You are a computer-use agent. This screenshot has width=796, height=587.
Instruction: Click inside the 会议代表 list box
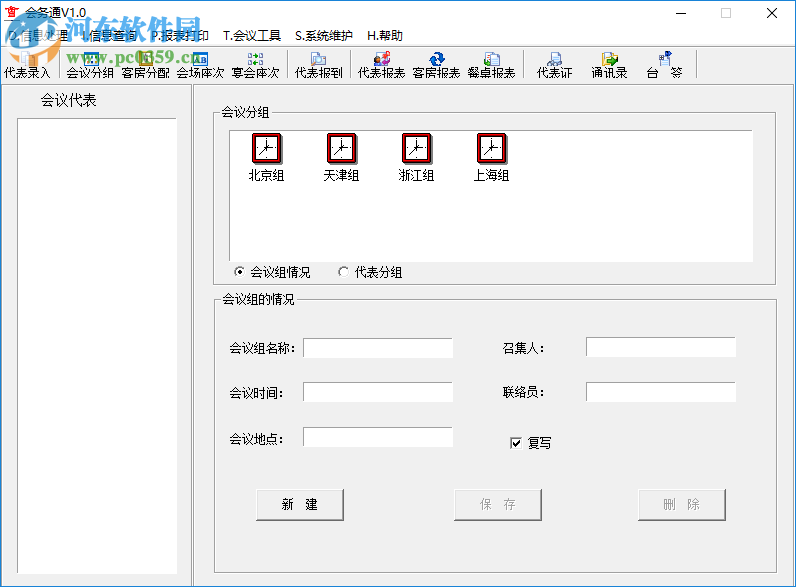97,346
